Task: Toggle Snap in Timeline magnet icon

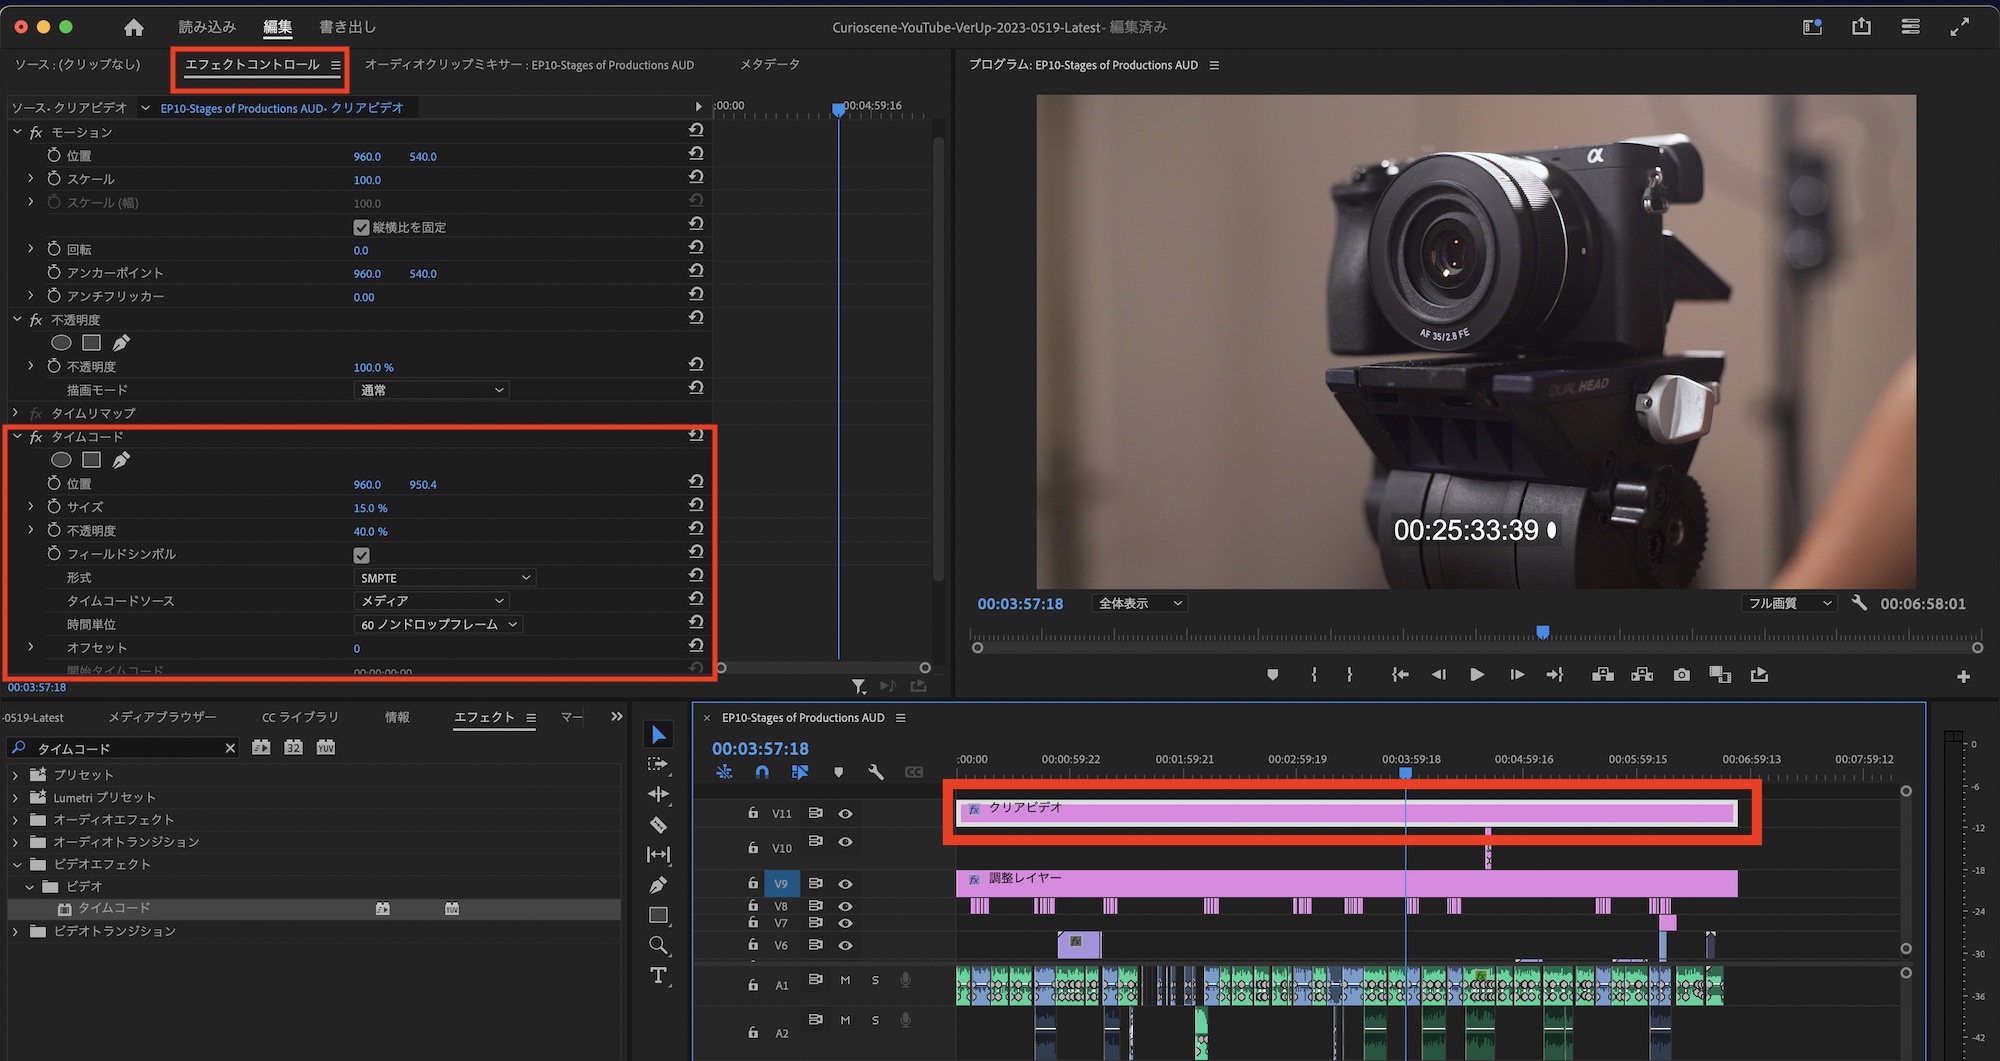Action: coord(762,772)
